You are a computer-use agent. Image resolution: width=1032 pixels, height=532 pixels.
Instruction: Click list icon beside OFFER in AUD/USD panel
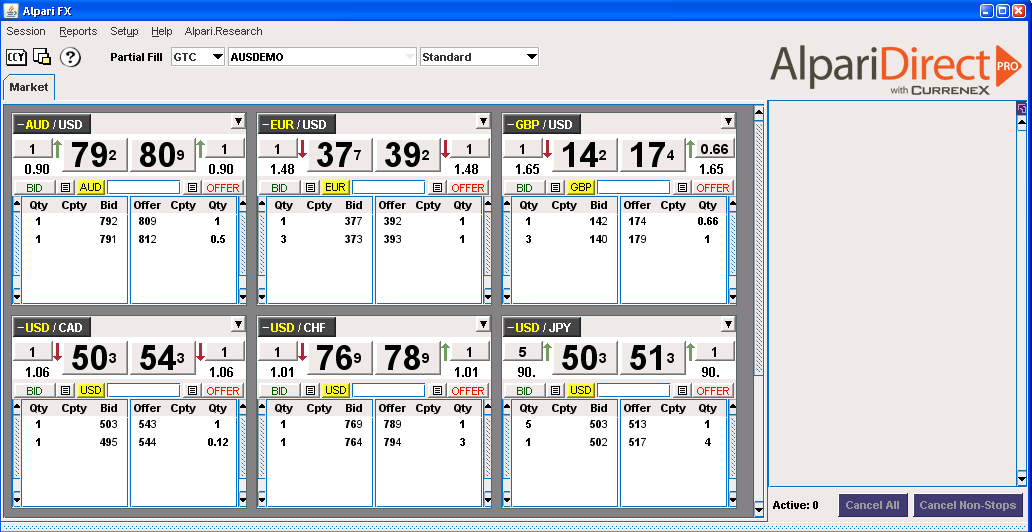coord(192,188)
